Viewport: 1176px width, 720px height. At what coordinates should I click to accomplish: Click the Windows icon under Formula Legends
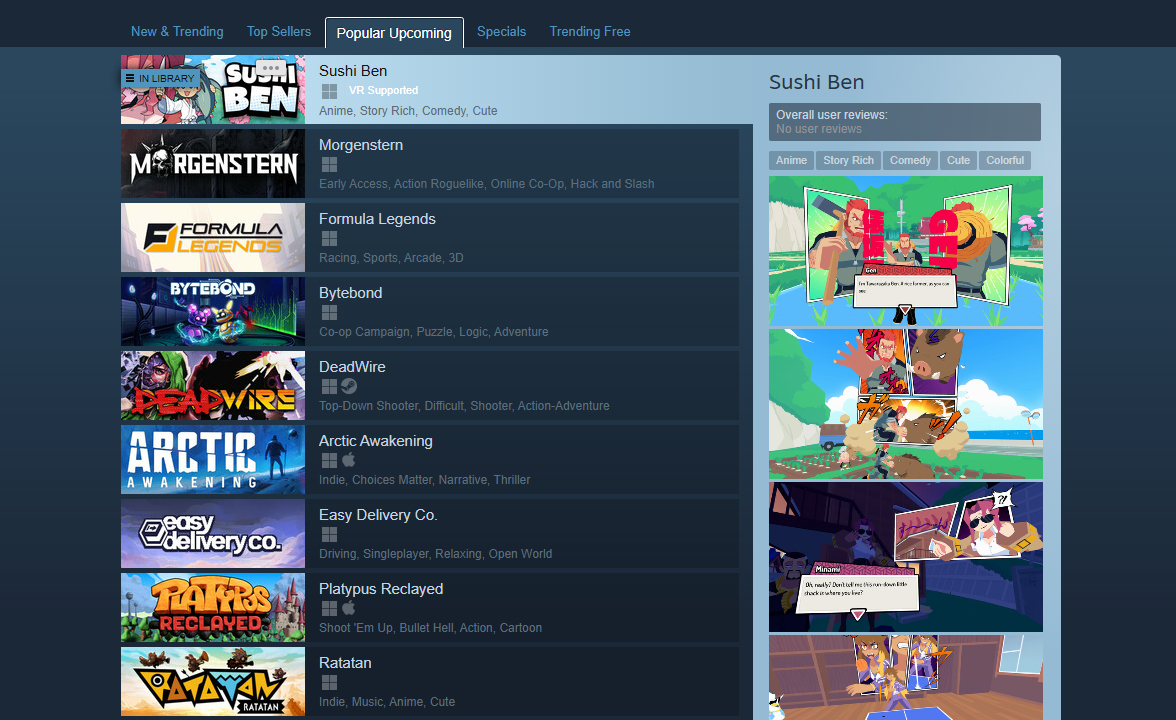[x=329, y=239]
